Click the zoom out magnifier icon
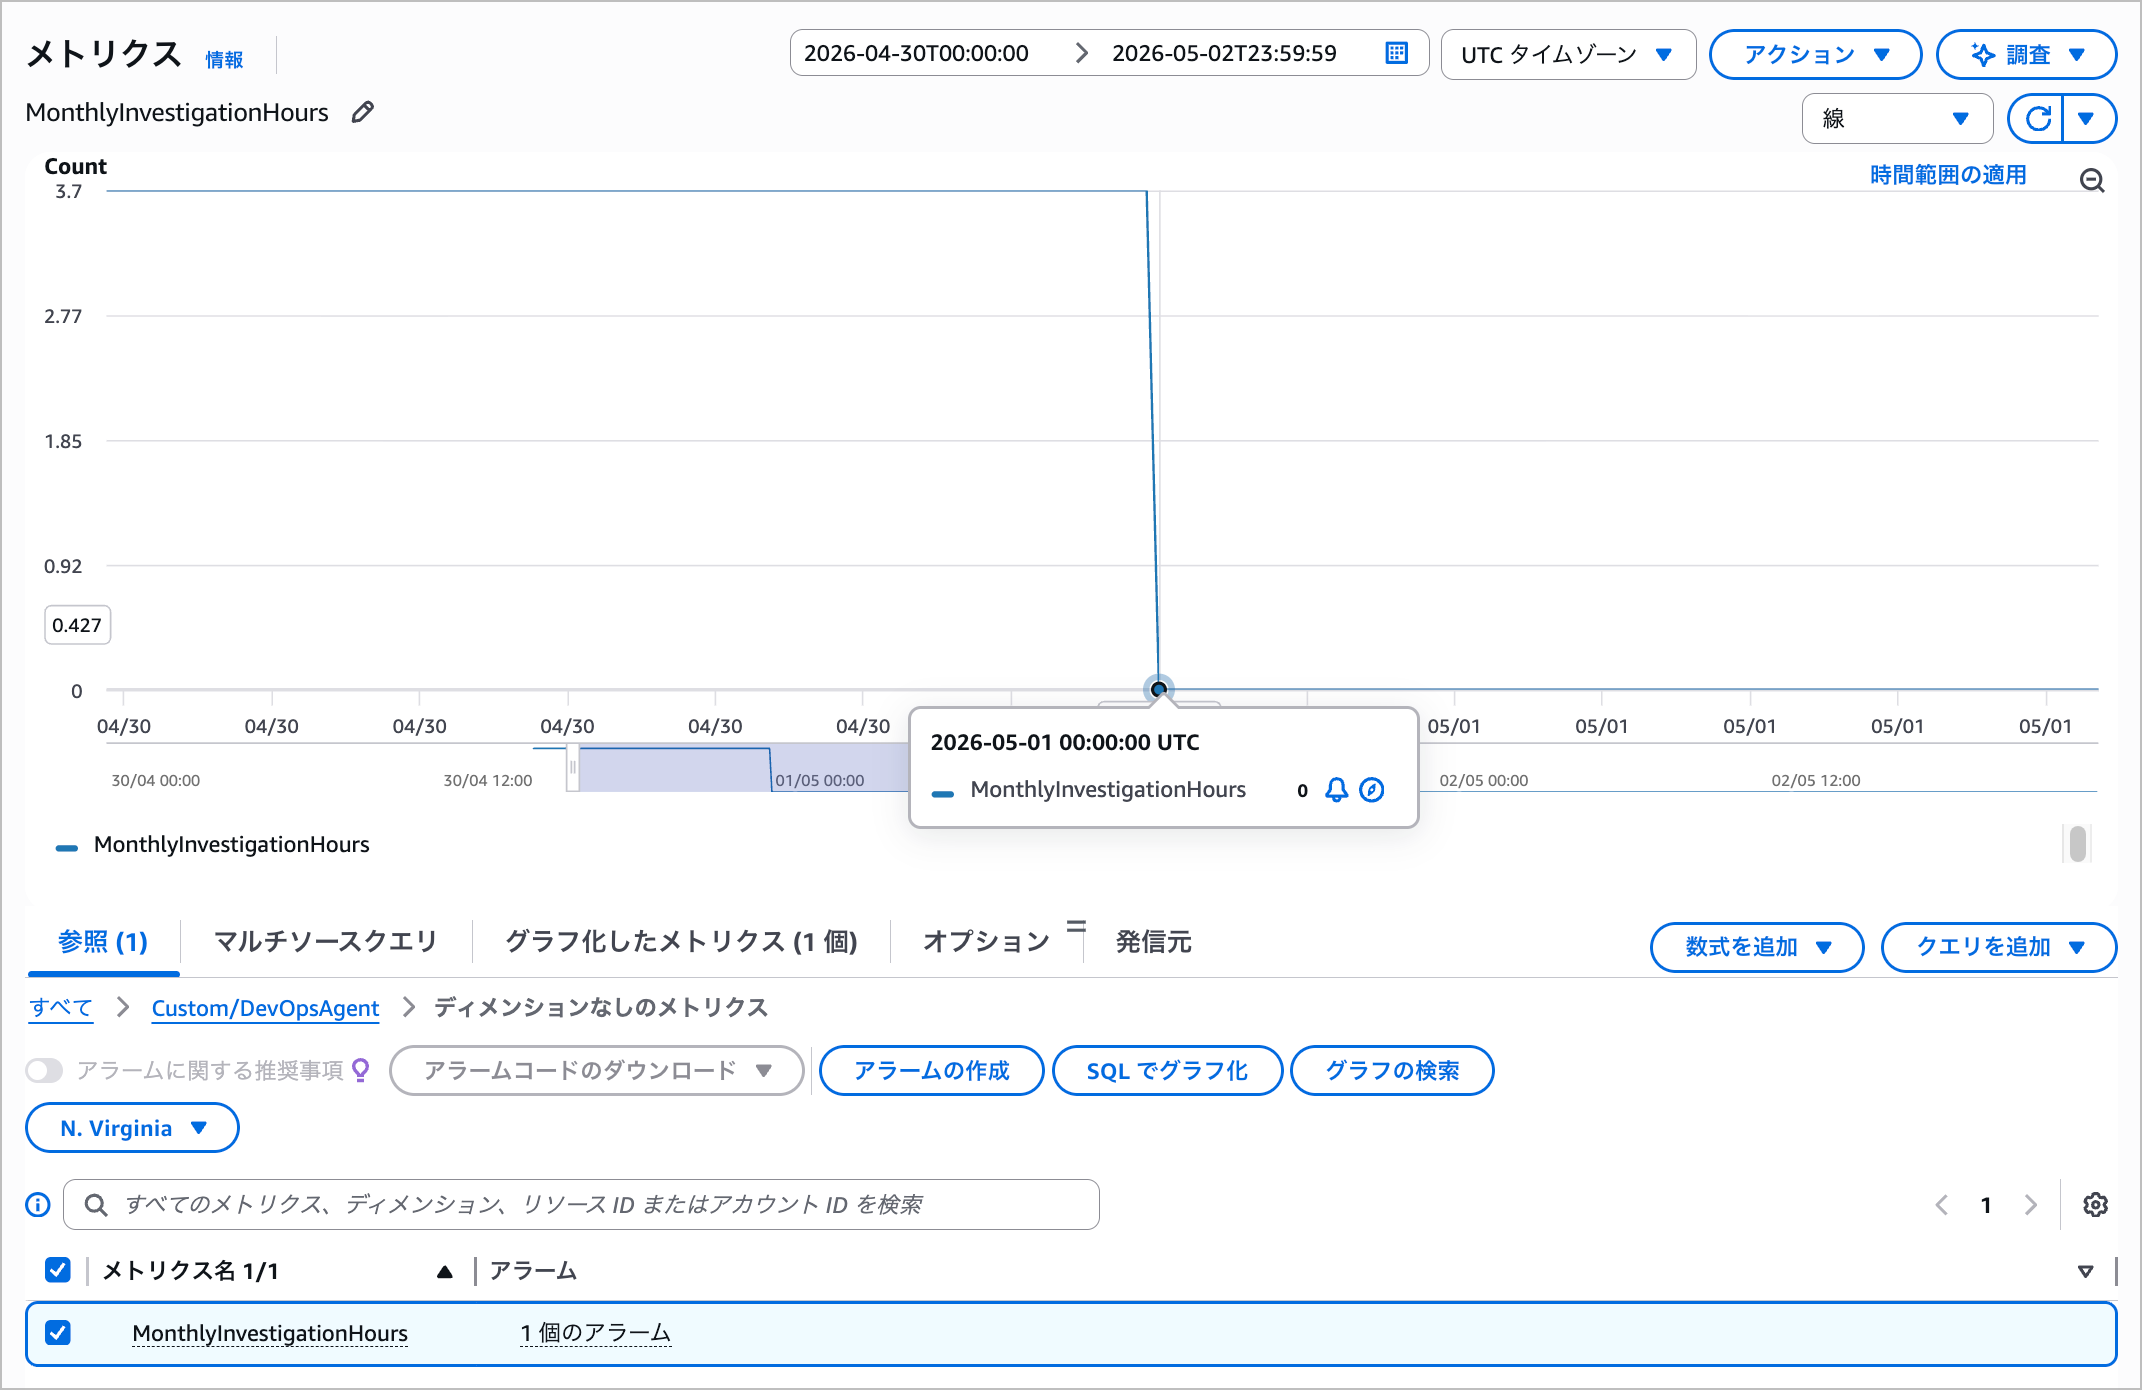The width and height of the screenshot is (2142, 1390). [2092, 180]
